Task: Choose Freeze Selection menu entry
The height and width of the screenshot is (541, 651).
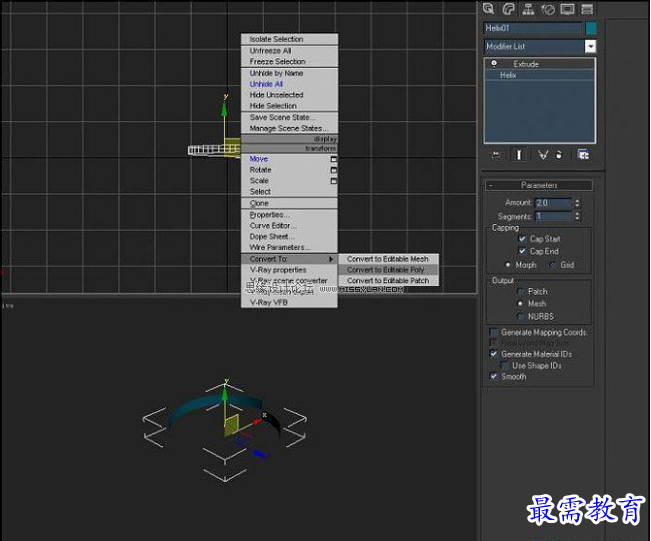Action: pos(289,61)
